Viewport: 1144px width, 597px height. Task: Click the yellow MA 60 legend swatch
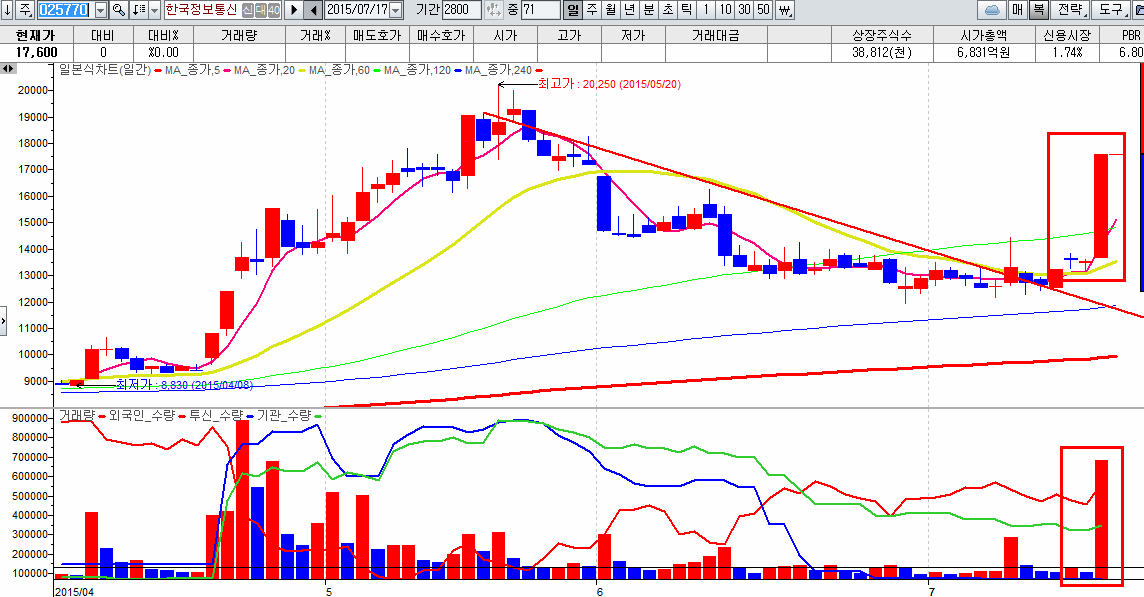tap(301, 70)
